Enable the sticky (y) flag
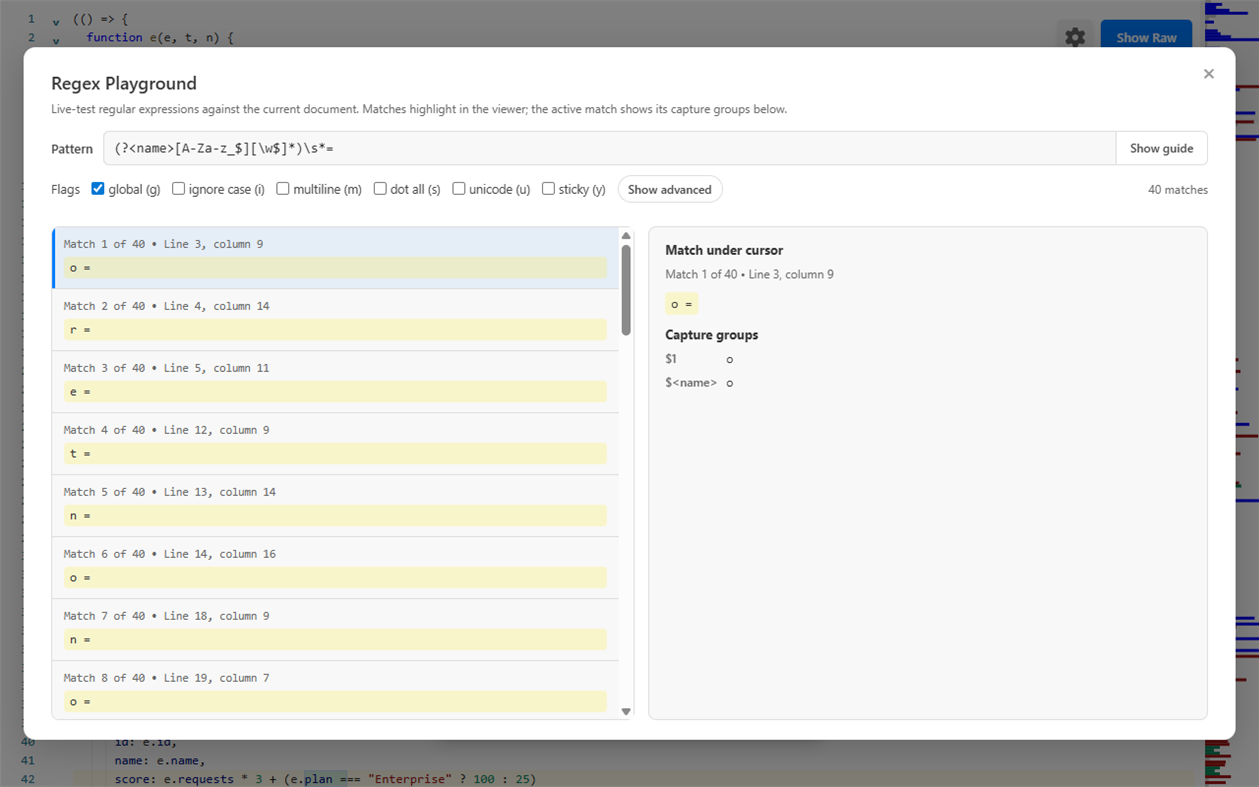 click(548, 189)
